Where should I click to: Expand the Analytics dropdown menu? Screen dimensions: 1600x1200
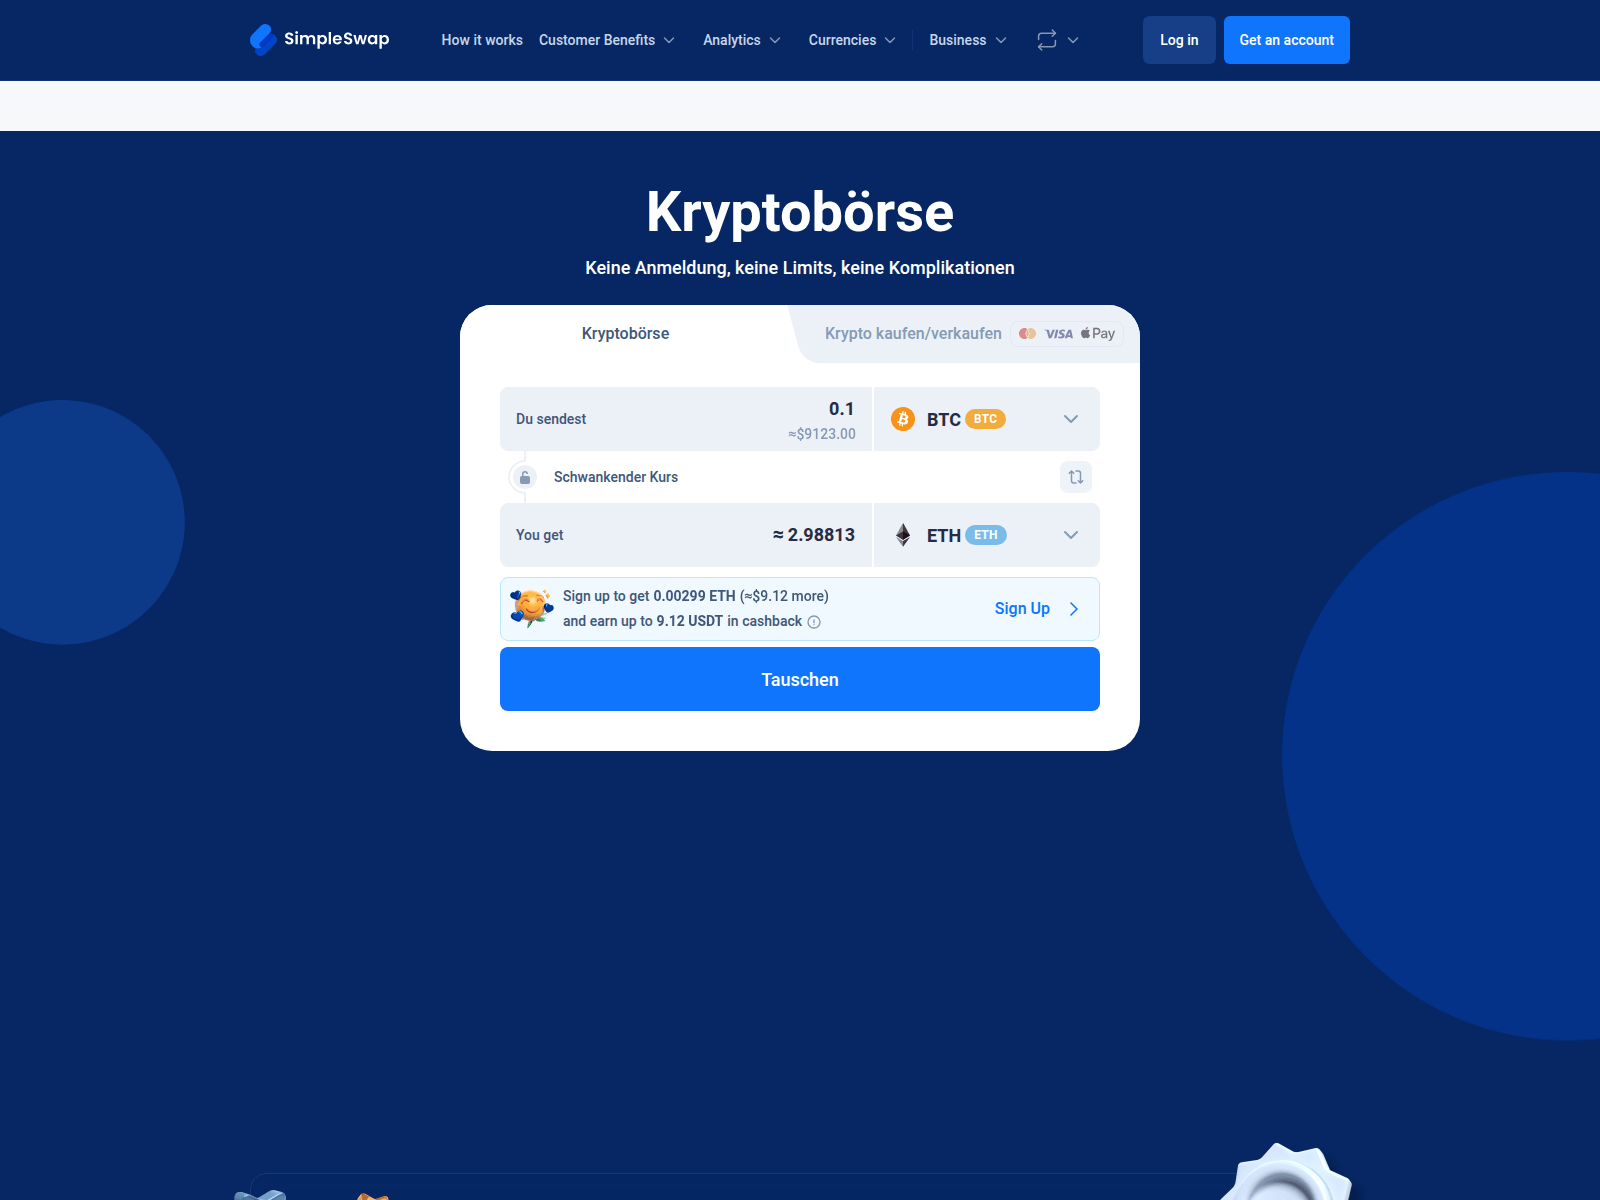point(742,40)
